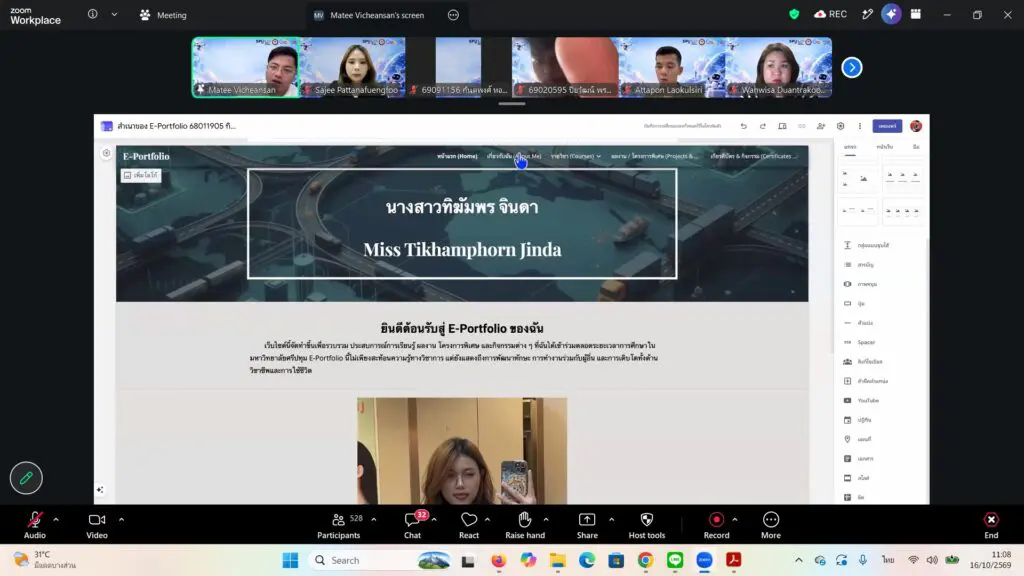Click the redo arrow in Sites editor
1024x576 pixels.
(763, 126)
